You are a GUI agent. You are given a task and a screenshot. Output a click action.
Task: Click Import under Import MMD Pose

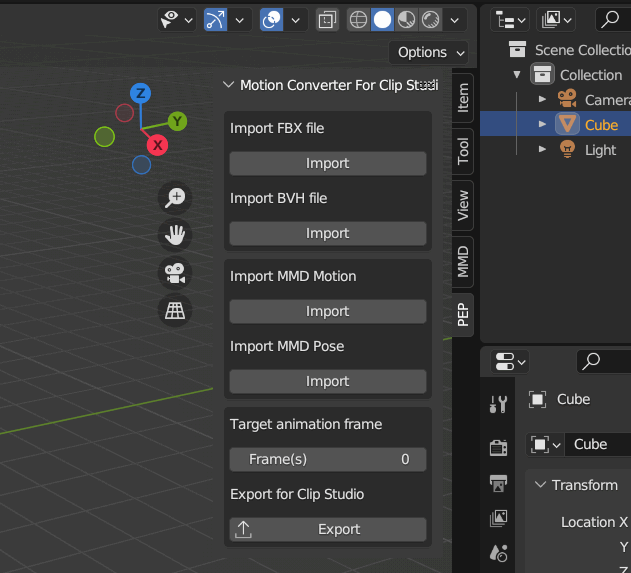tap(328, 381)
